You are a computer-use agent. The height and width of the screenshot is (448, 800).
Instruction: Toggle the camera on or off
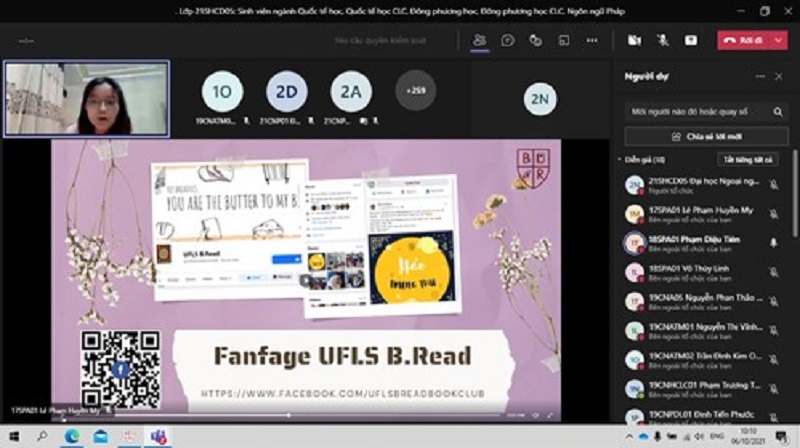pyautogui.click(x=634, y=40)
